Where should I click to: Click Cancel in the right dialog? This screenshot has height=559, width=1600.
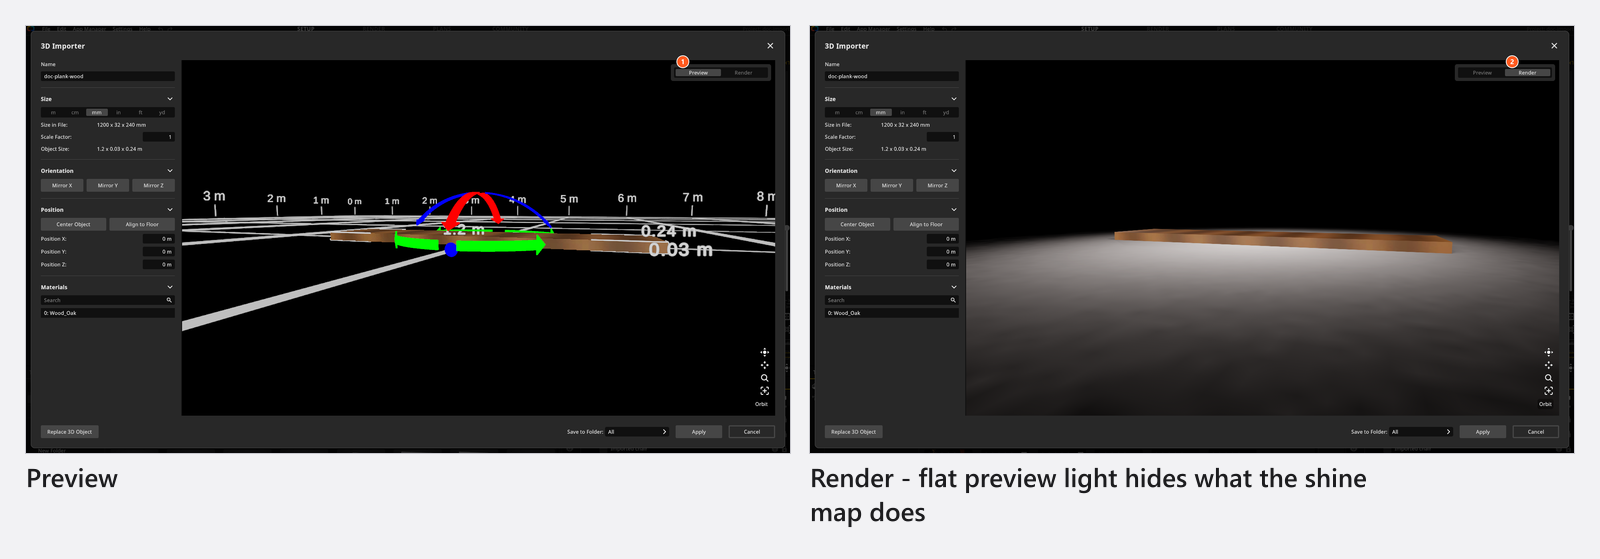1536,432
